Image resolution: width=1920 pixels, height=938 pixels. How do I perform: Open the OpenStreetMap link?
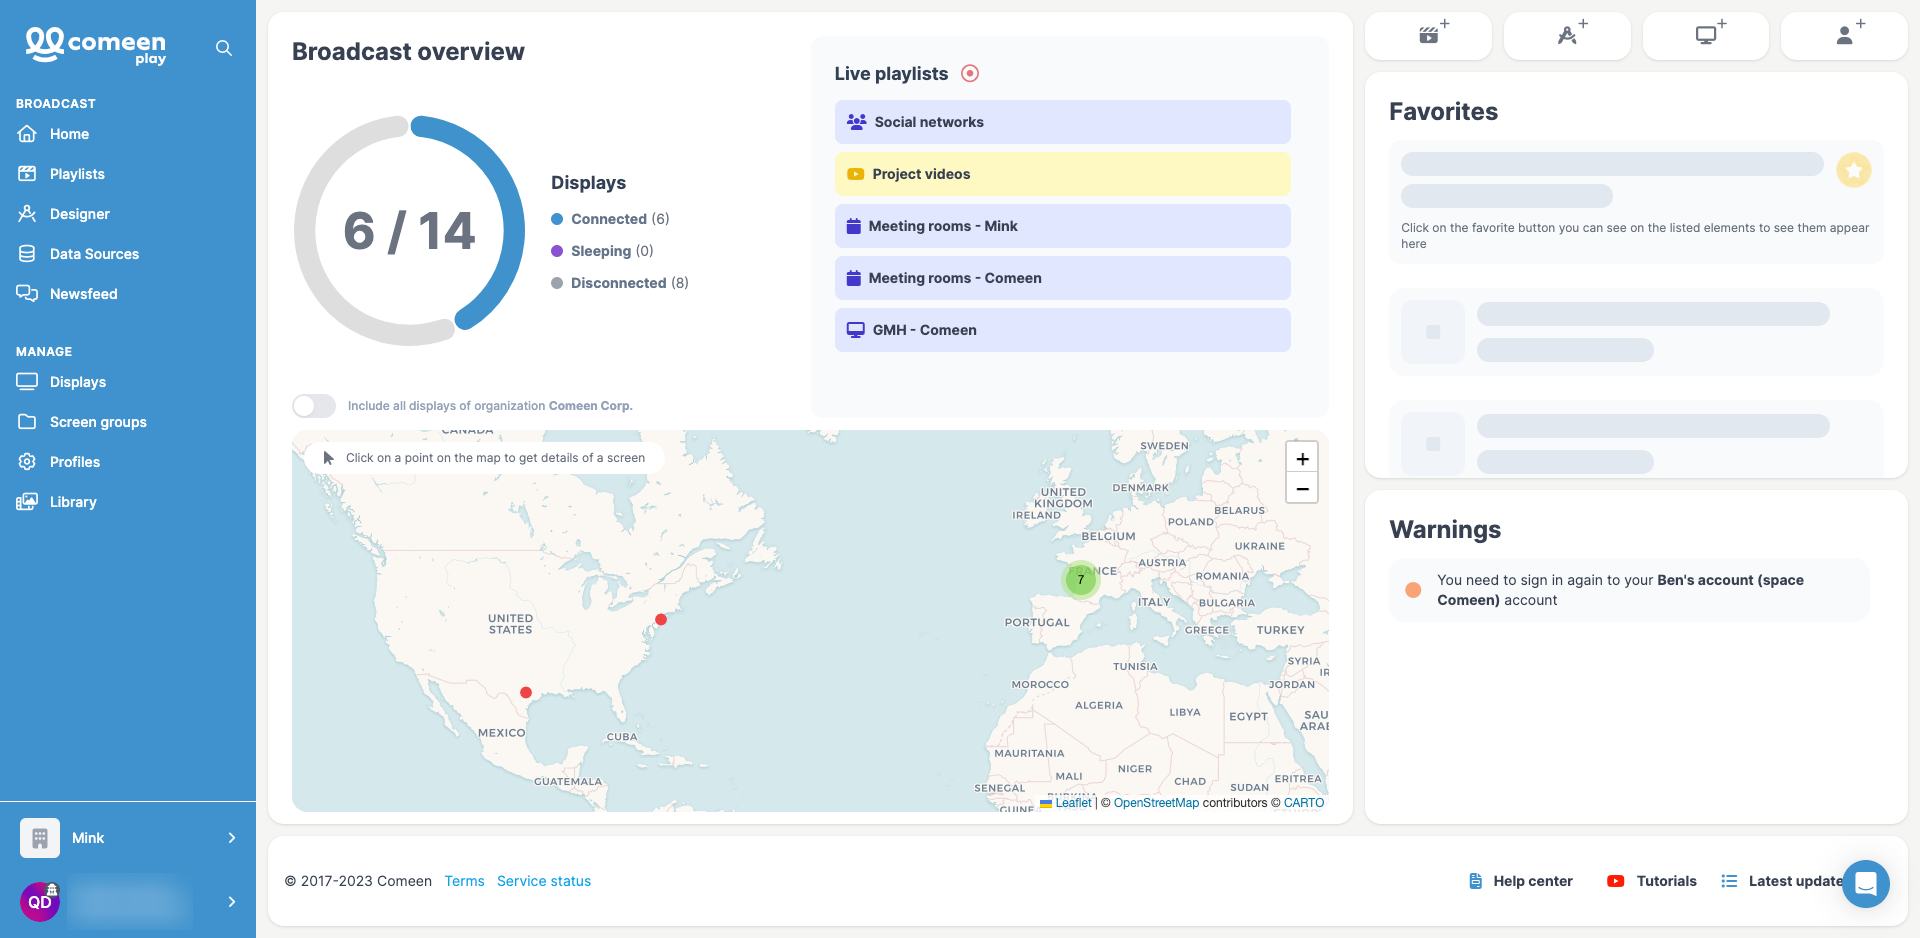pyautogui.click(x=1156, y=803)
